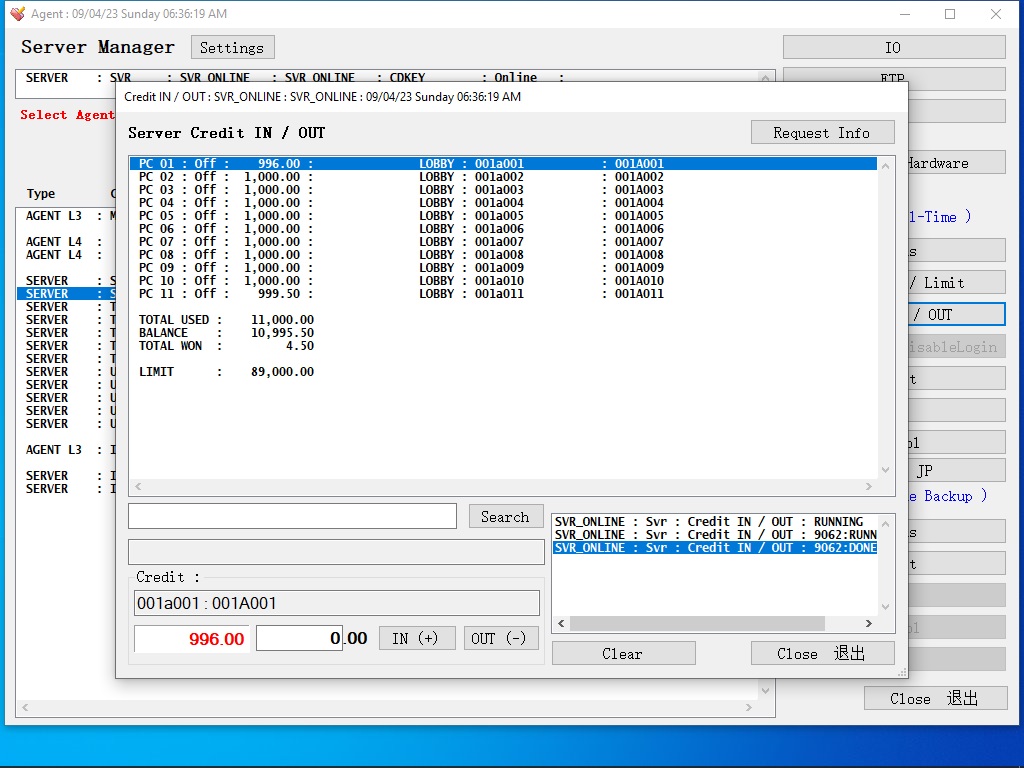This screenshot has height=768, width=1024.
Task: Click the Clear log button
Action: click(x=623, y=654)
